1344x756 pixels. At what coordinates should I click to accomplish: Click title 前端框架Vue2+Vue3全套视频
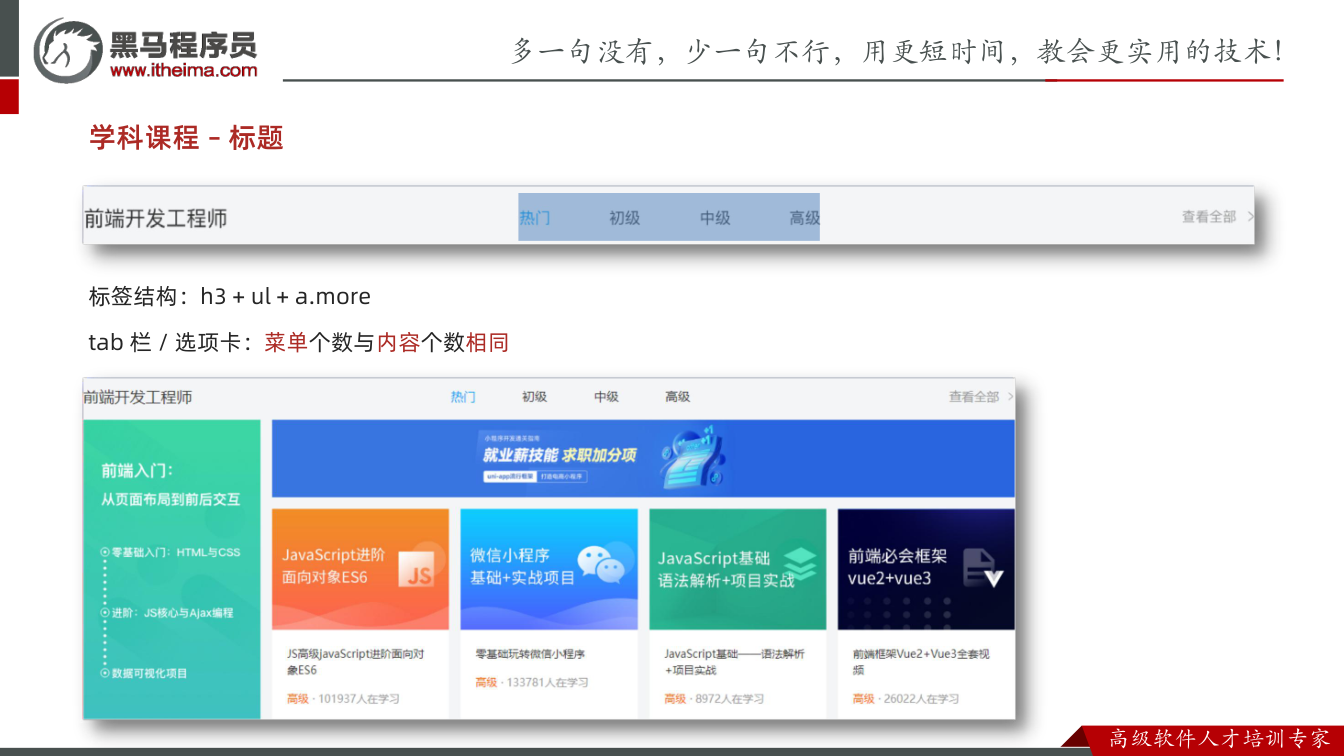pos(921,662)
